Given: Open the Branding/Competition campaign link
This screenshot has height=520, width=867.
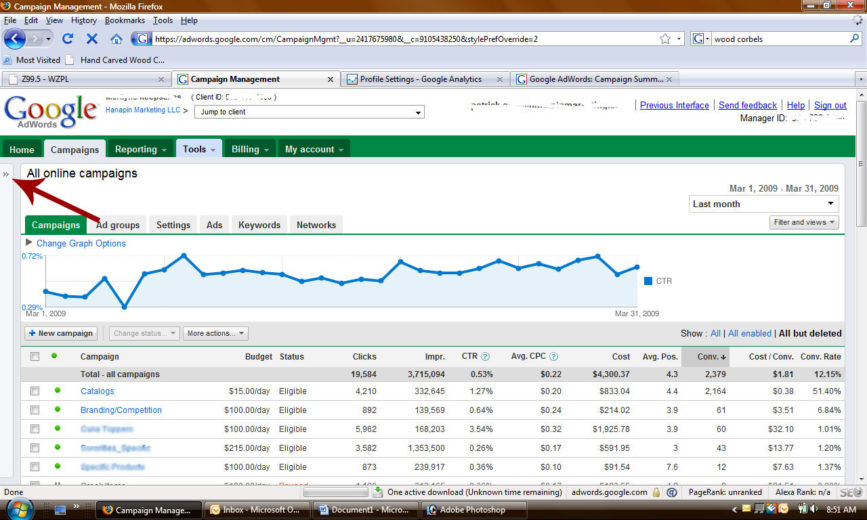Looking at the screenshot, I should tap(121, 410).
